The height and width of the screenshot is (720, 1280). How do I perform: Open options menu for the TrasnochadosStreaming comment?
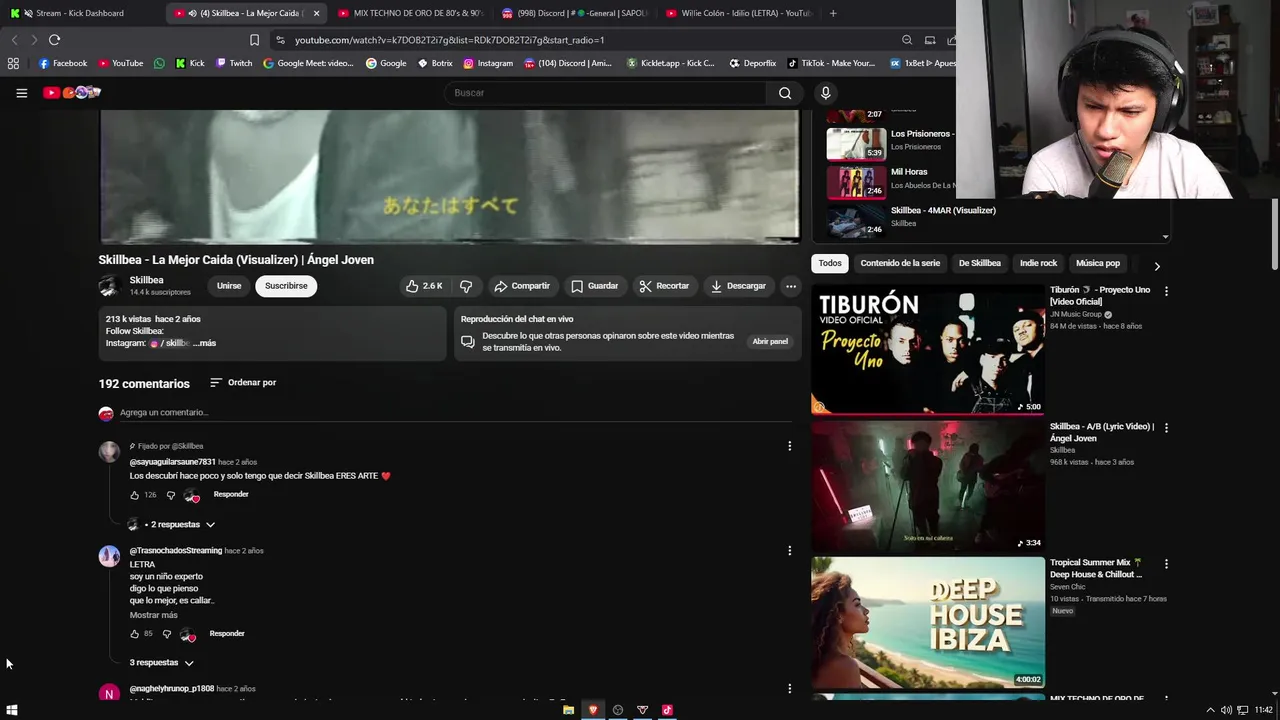[789, 550]
